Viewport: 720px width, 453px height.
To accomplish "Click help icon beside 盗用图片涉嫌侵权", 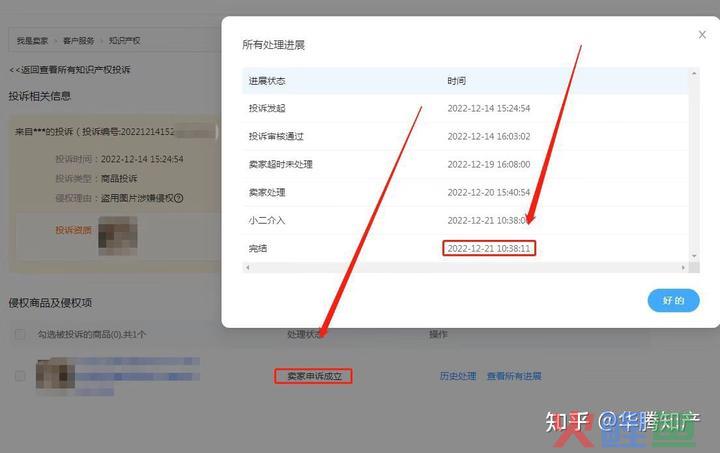I will point(179,198).
